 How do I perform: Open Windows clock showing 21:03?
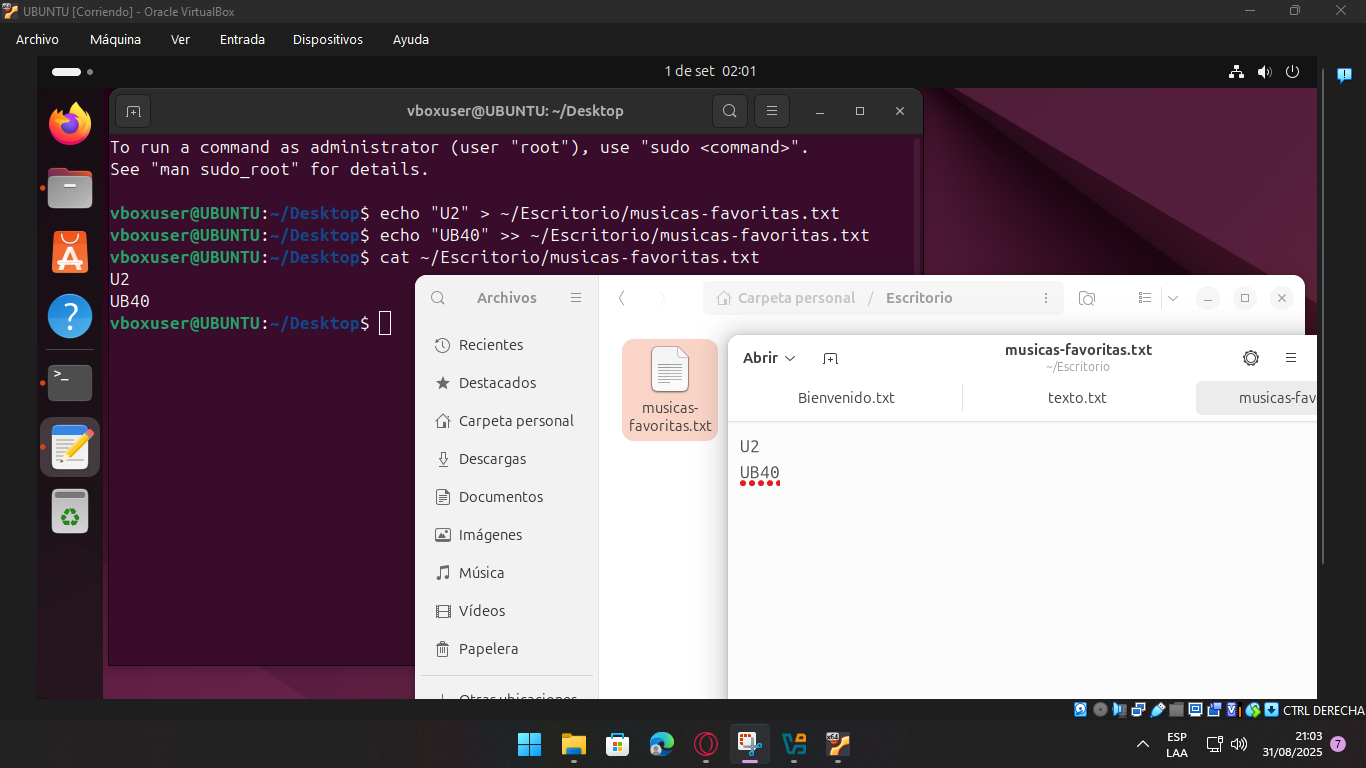click(x=1292, y=744)
